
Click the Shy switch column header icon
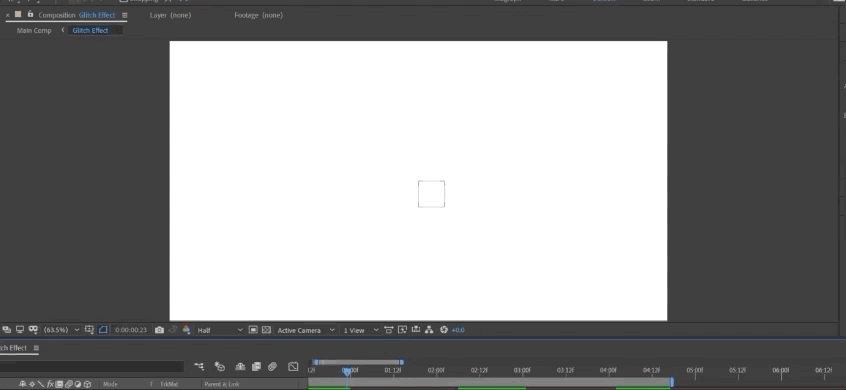coord(23,385)
